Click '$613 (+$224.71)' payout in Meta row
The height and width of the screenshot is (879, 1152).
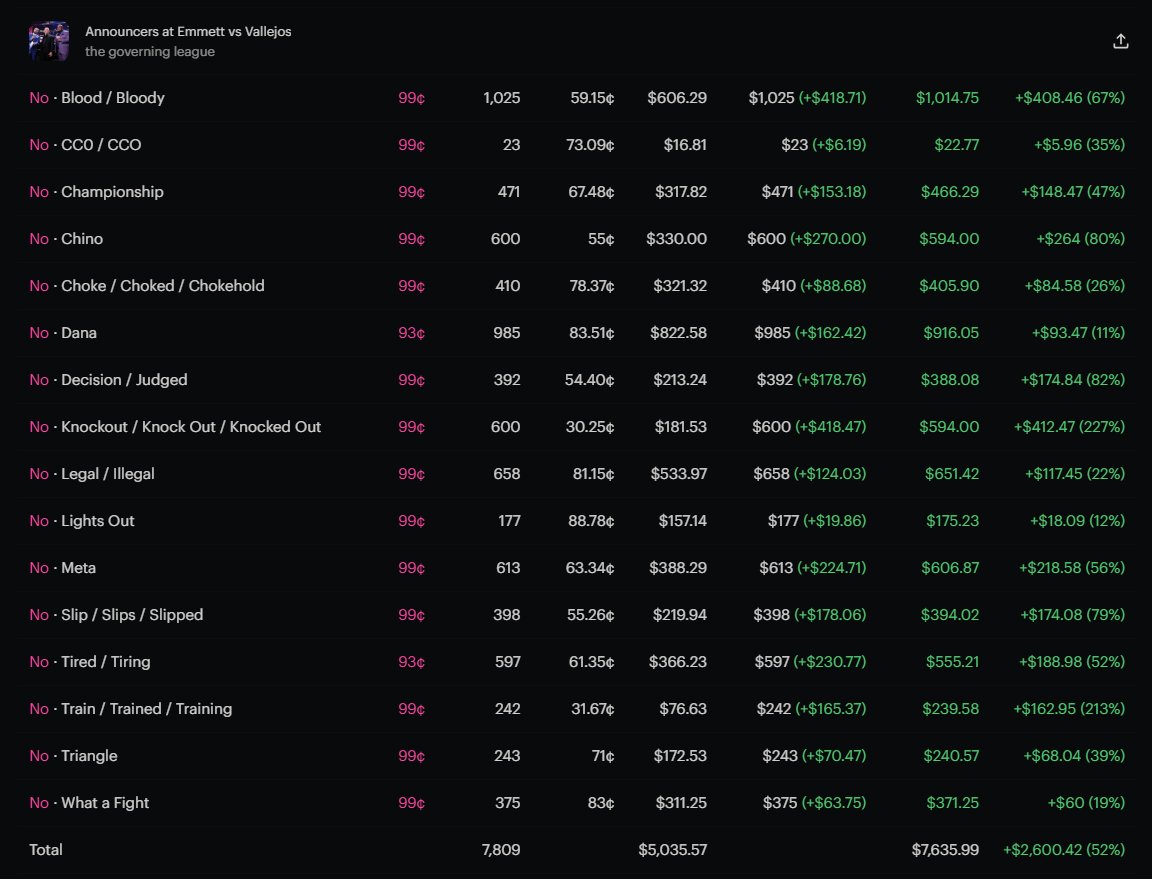pyautogui.click(x=813, y=568)
